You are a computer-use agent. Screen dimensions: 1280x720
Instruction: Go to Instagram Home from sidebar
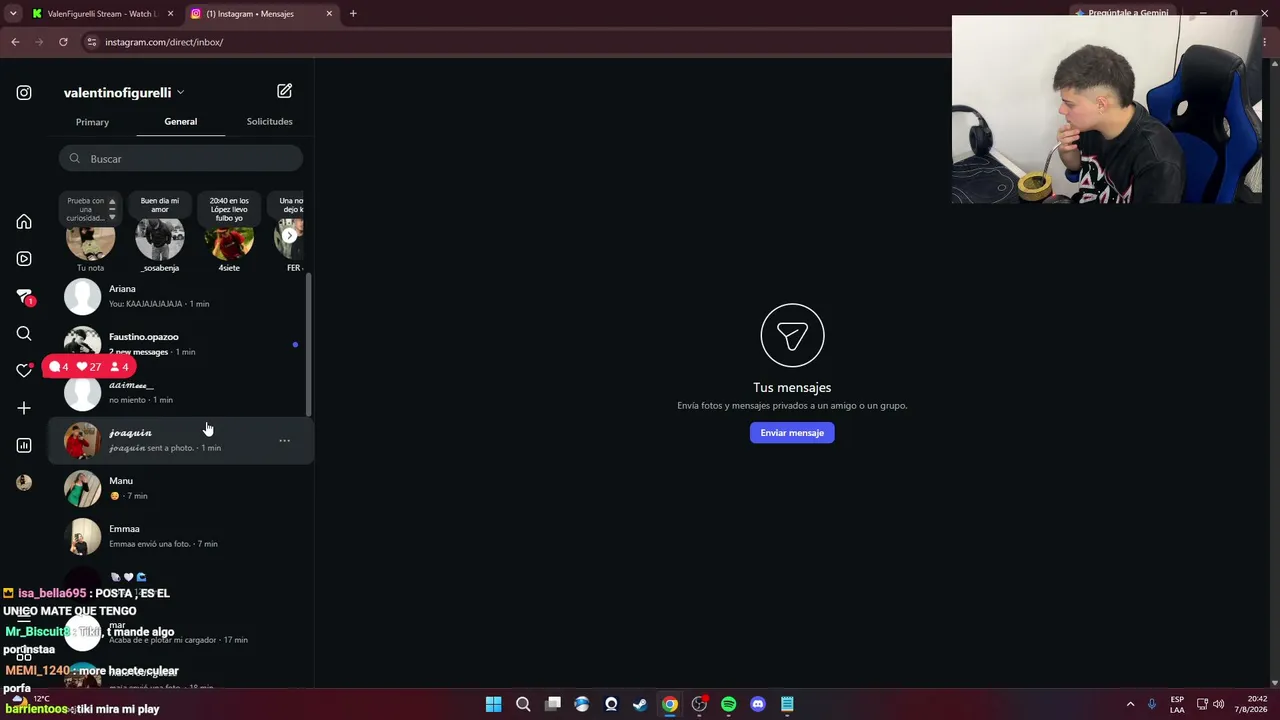click(24, 222)
